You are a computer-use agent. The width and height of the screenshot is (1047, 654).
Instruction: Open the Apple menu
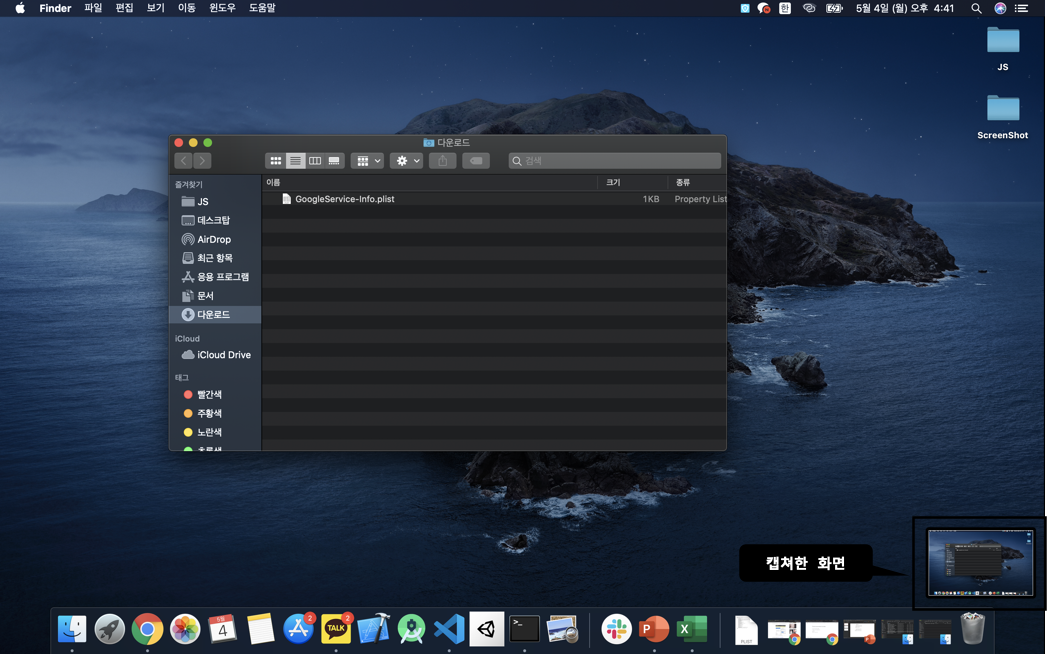click(x=20, y=8)
